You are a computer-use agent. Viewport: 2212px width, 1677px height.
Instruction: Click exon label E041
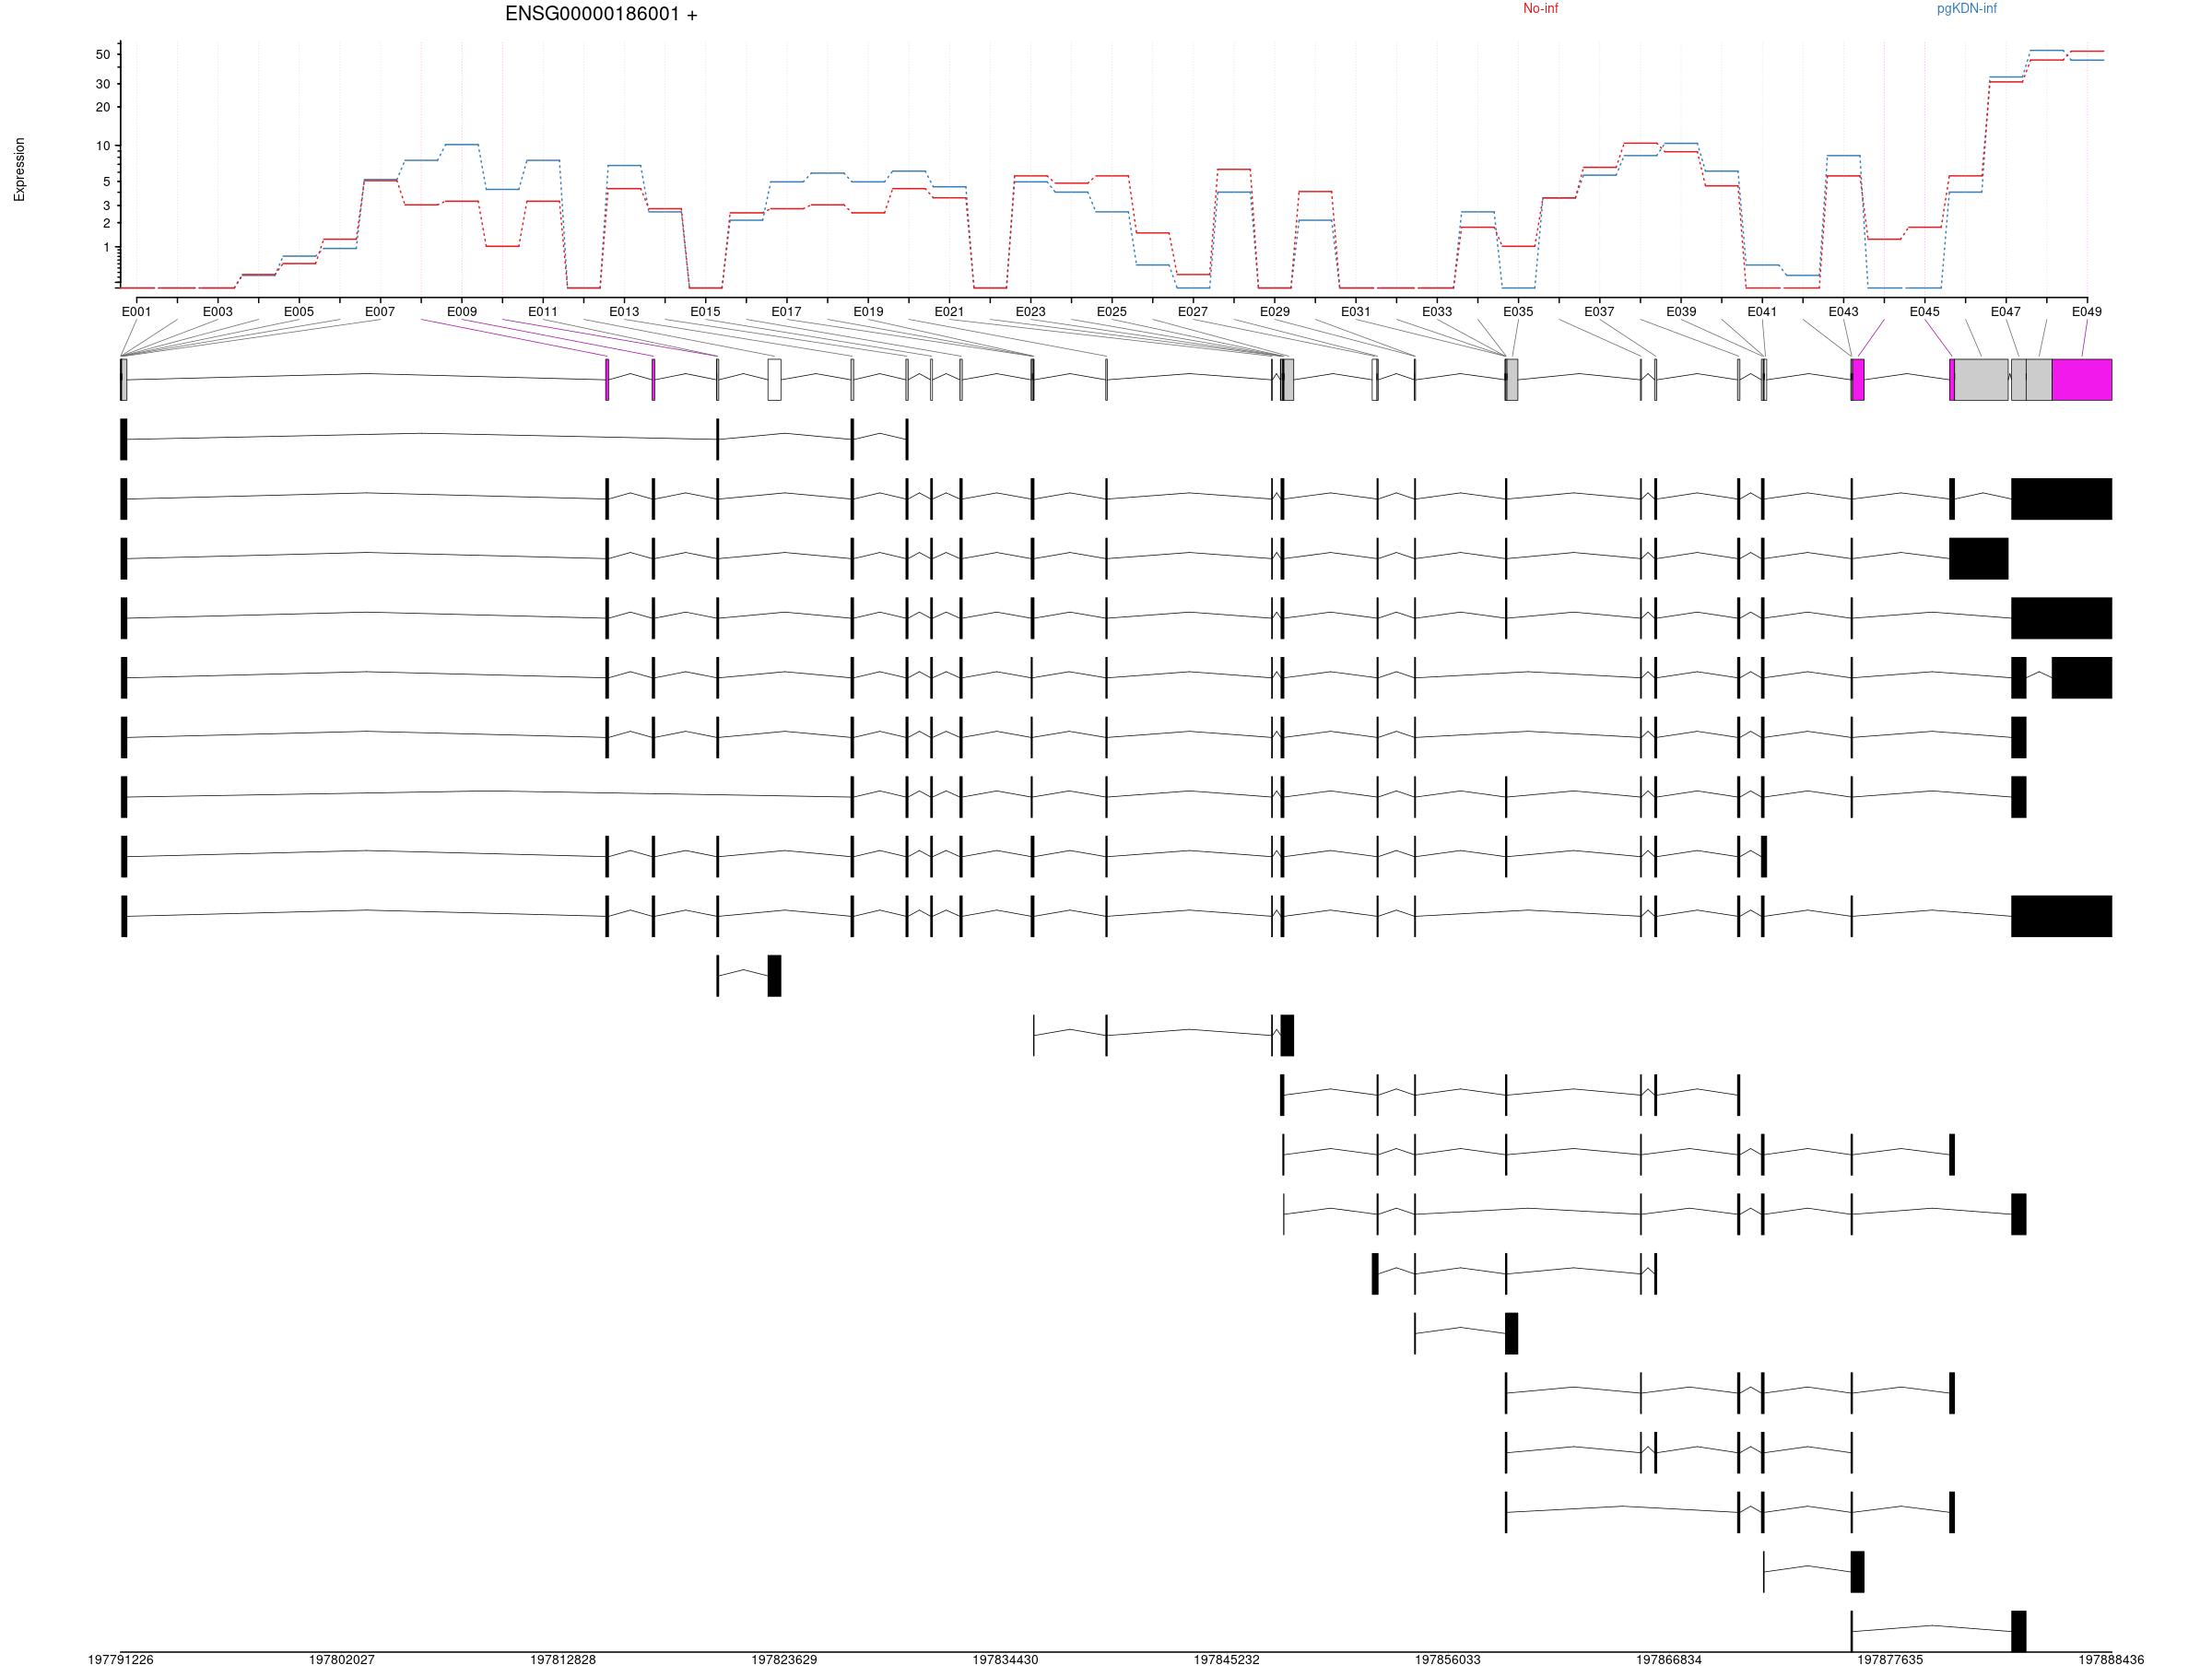coord(1762,311)
